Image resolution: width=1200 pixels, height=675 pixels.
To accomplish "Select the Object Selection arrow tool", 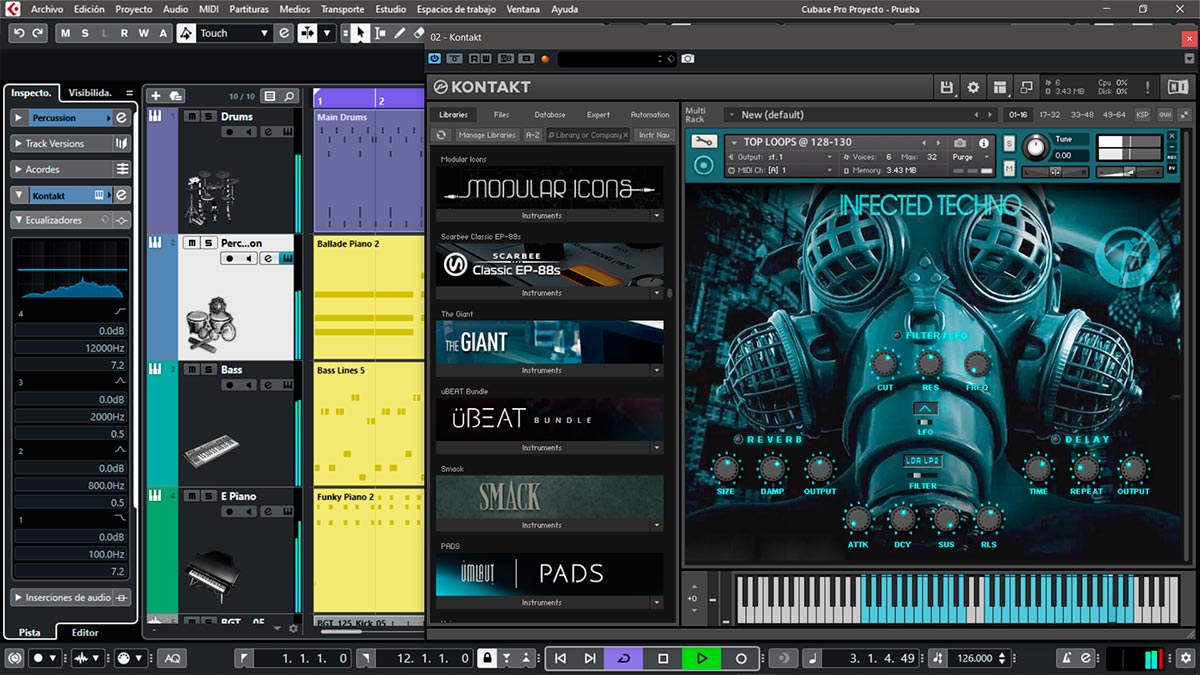I will point(360,33).
